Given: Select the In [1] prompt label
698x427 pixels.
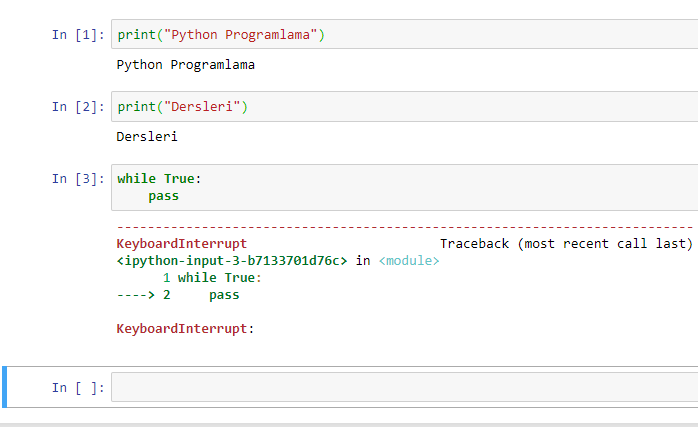Looking at the screenshot, I should coord(77,35).
